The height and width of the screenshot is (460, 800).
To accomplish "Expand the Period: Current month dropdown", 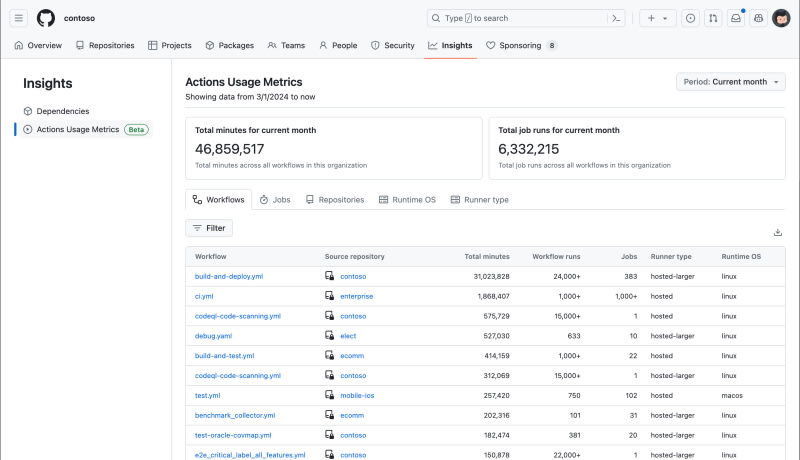I will tap(730, 82).
